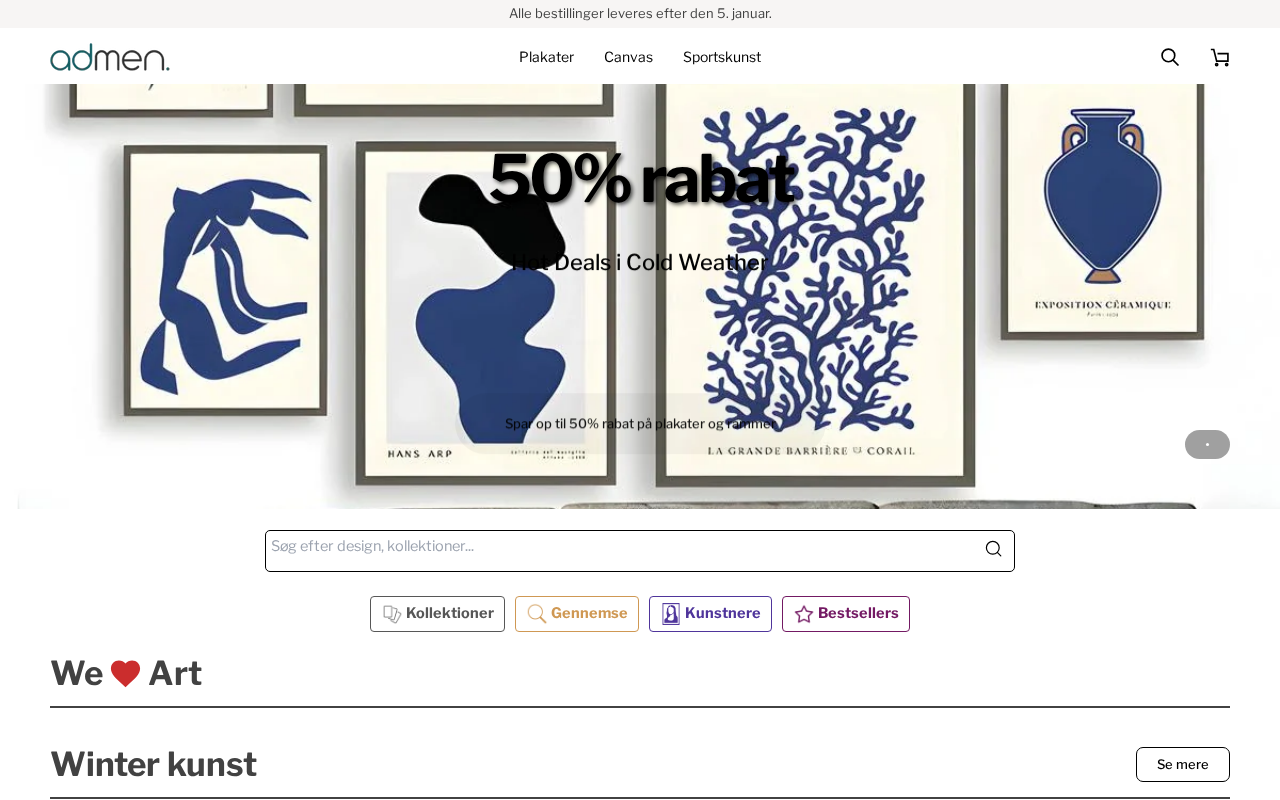
Task: Click the magnifier icon inside search field
Action: [x=993, y=549]
